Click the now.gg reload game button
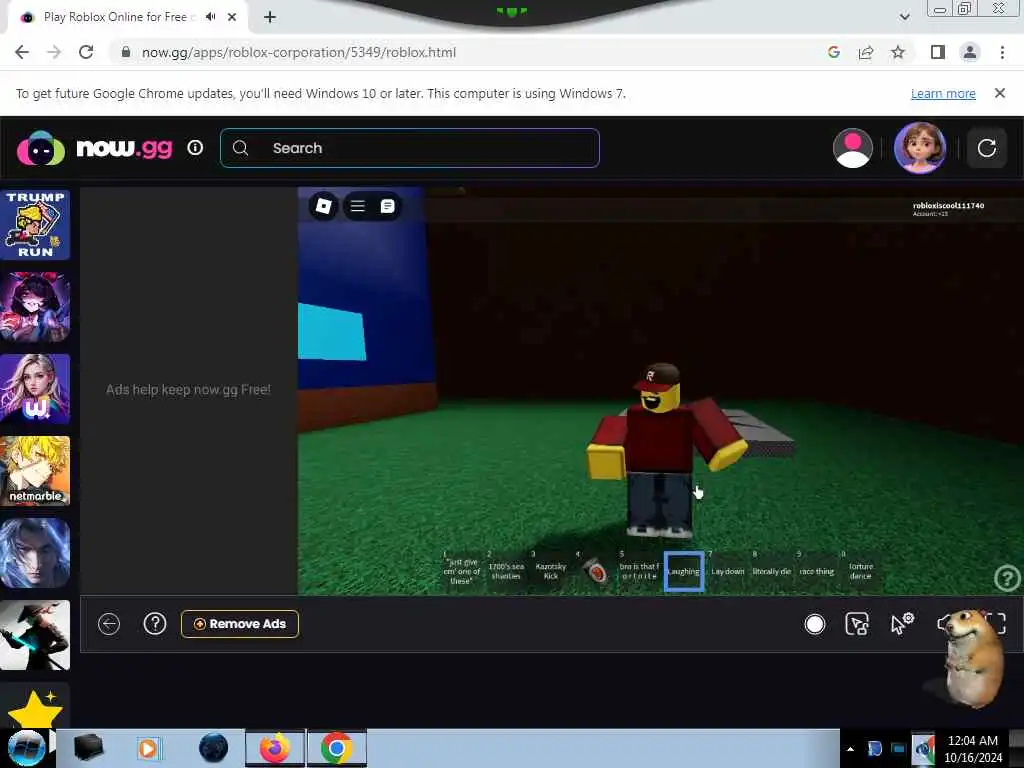Screen dimensions: 1024x768 [x=986, y=148]
